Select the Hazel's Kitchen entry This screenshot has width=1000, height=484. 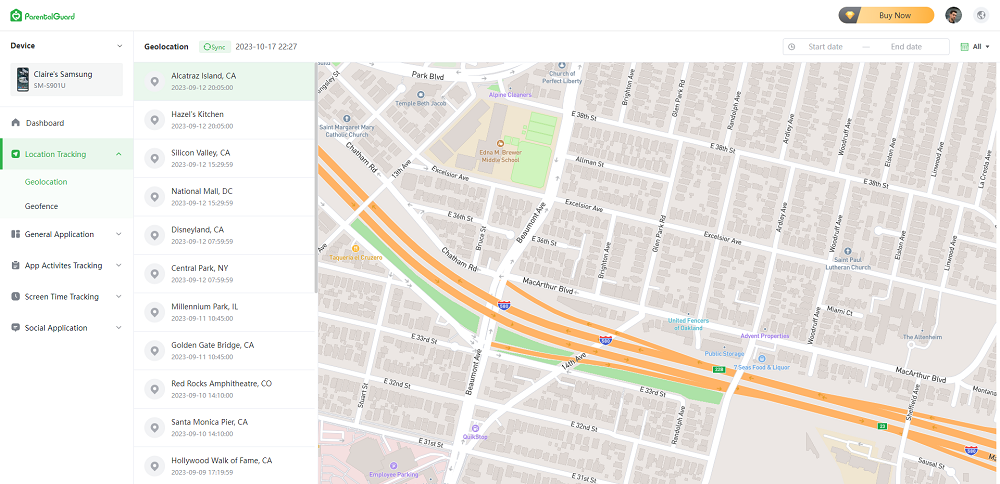pyautogui.click(x=225, y=120)
